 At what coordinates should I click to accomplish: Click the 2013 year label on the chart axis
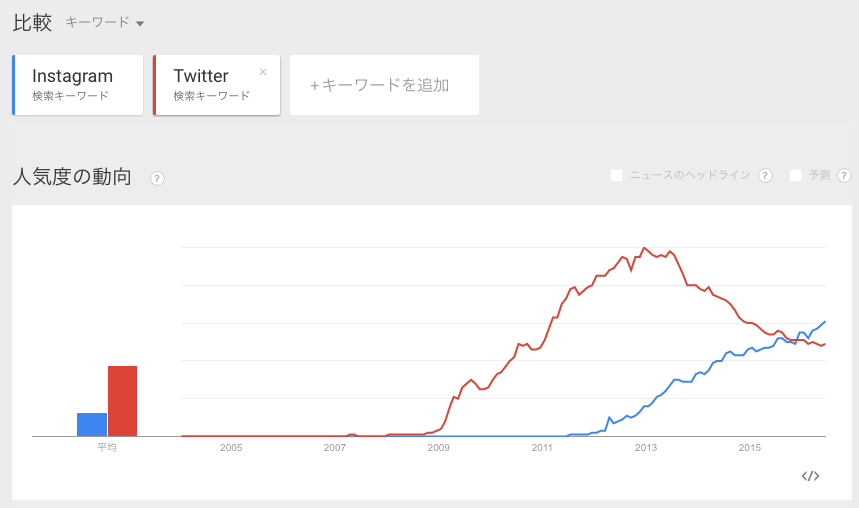646,447
